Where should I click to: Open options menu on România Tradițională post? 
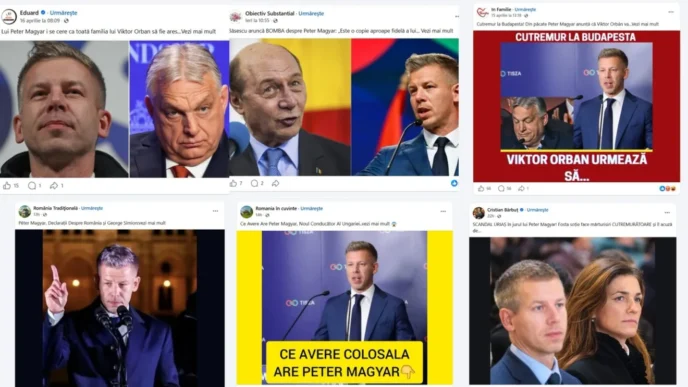(x=215, y=211)
